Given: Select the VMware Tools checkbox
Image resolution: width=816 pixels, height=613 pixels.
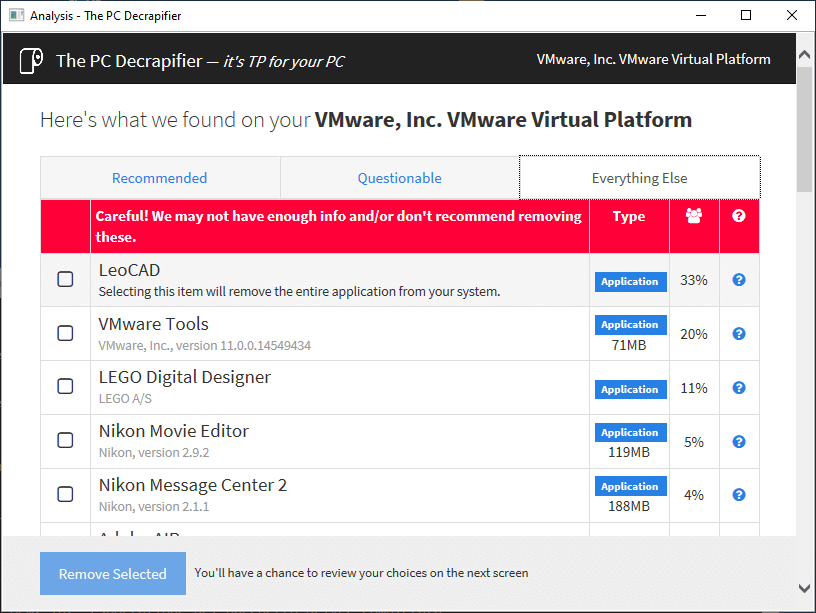Looking at the screenshot, I should point(65,333).
